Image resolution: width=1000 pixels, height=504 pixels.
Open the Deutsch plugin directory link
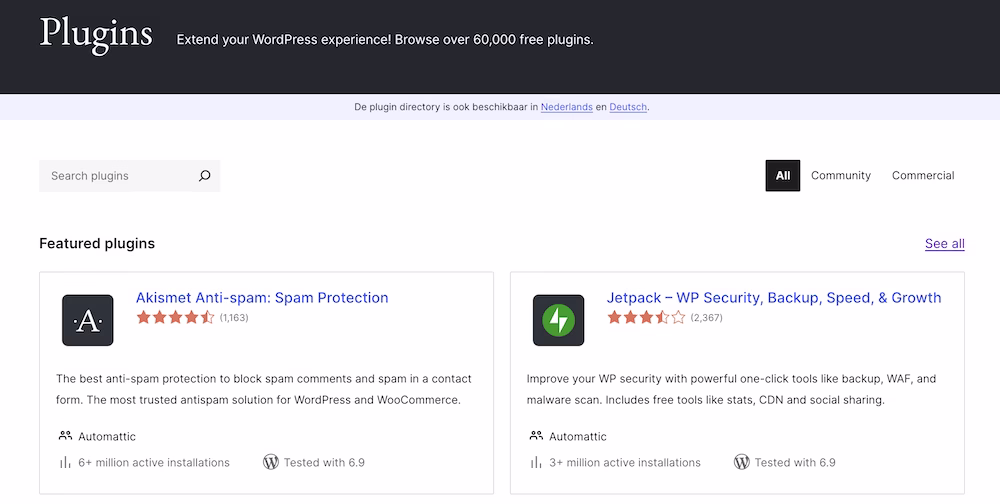click(628, 107)
